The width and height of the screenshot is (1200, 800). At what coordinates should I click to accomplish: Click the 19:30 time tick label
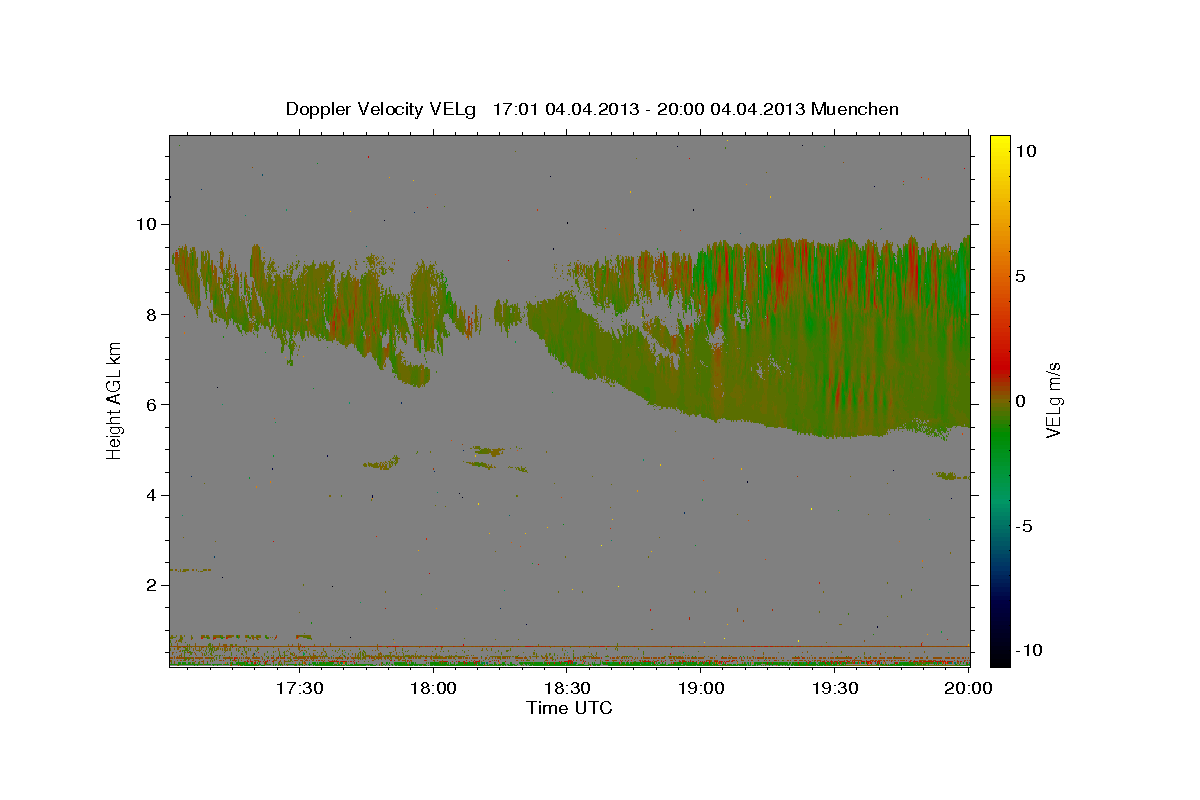tap(835, 688)
